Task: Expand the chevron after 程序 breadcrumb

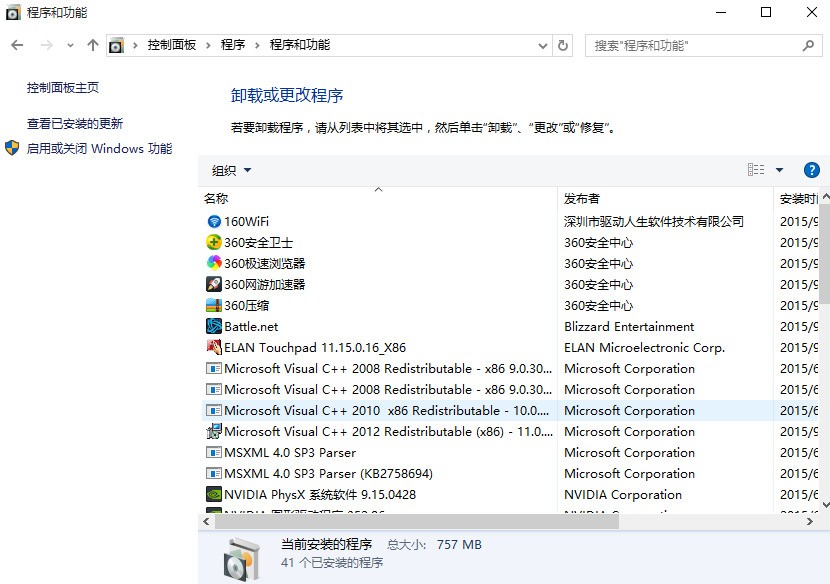Action: [x=257, y=46]
